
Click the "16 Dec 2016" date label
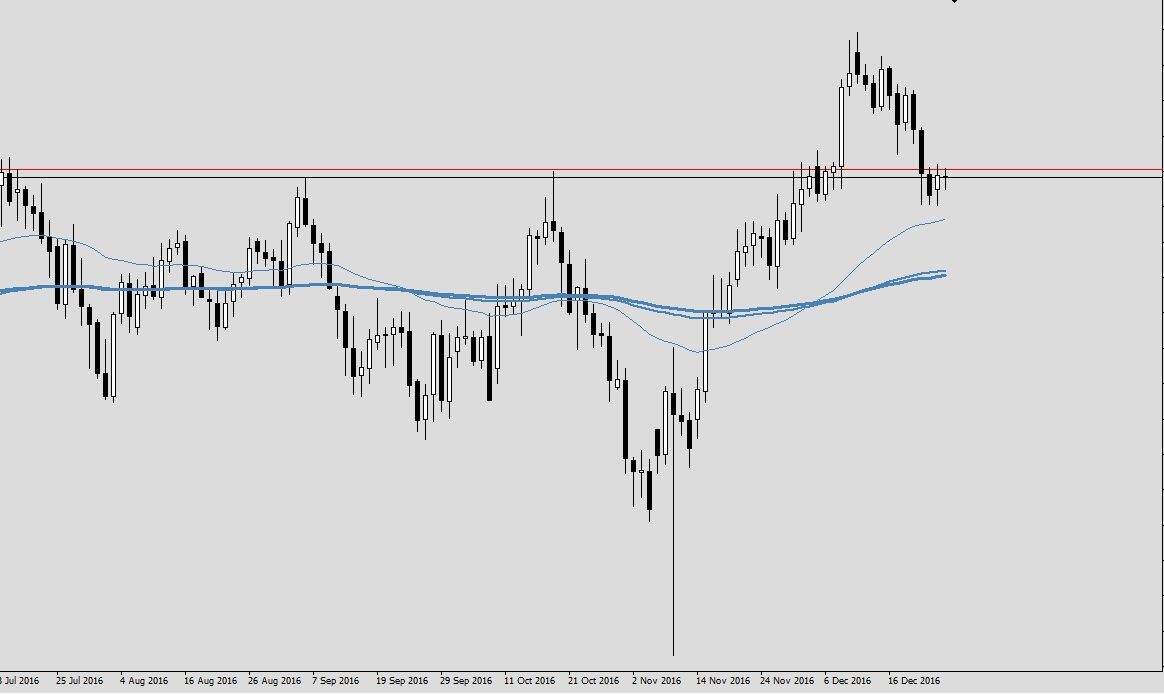tap(914, 681)
